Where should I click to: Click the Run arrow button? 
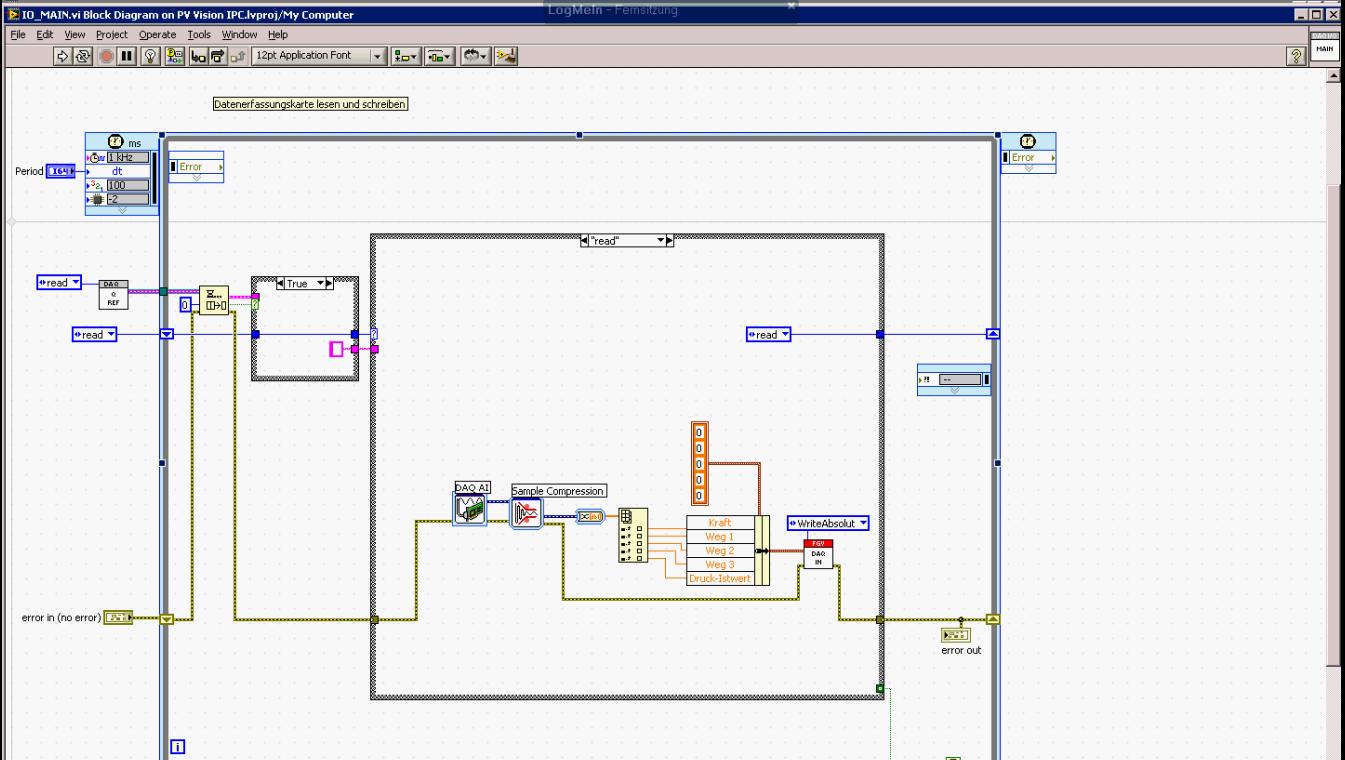[65, 56]
